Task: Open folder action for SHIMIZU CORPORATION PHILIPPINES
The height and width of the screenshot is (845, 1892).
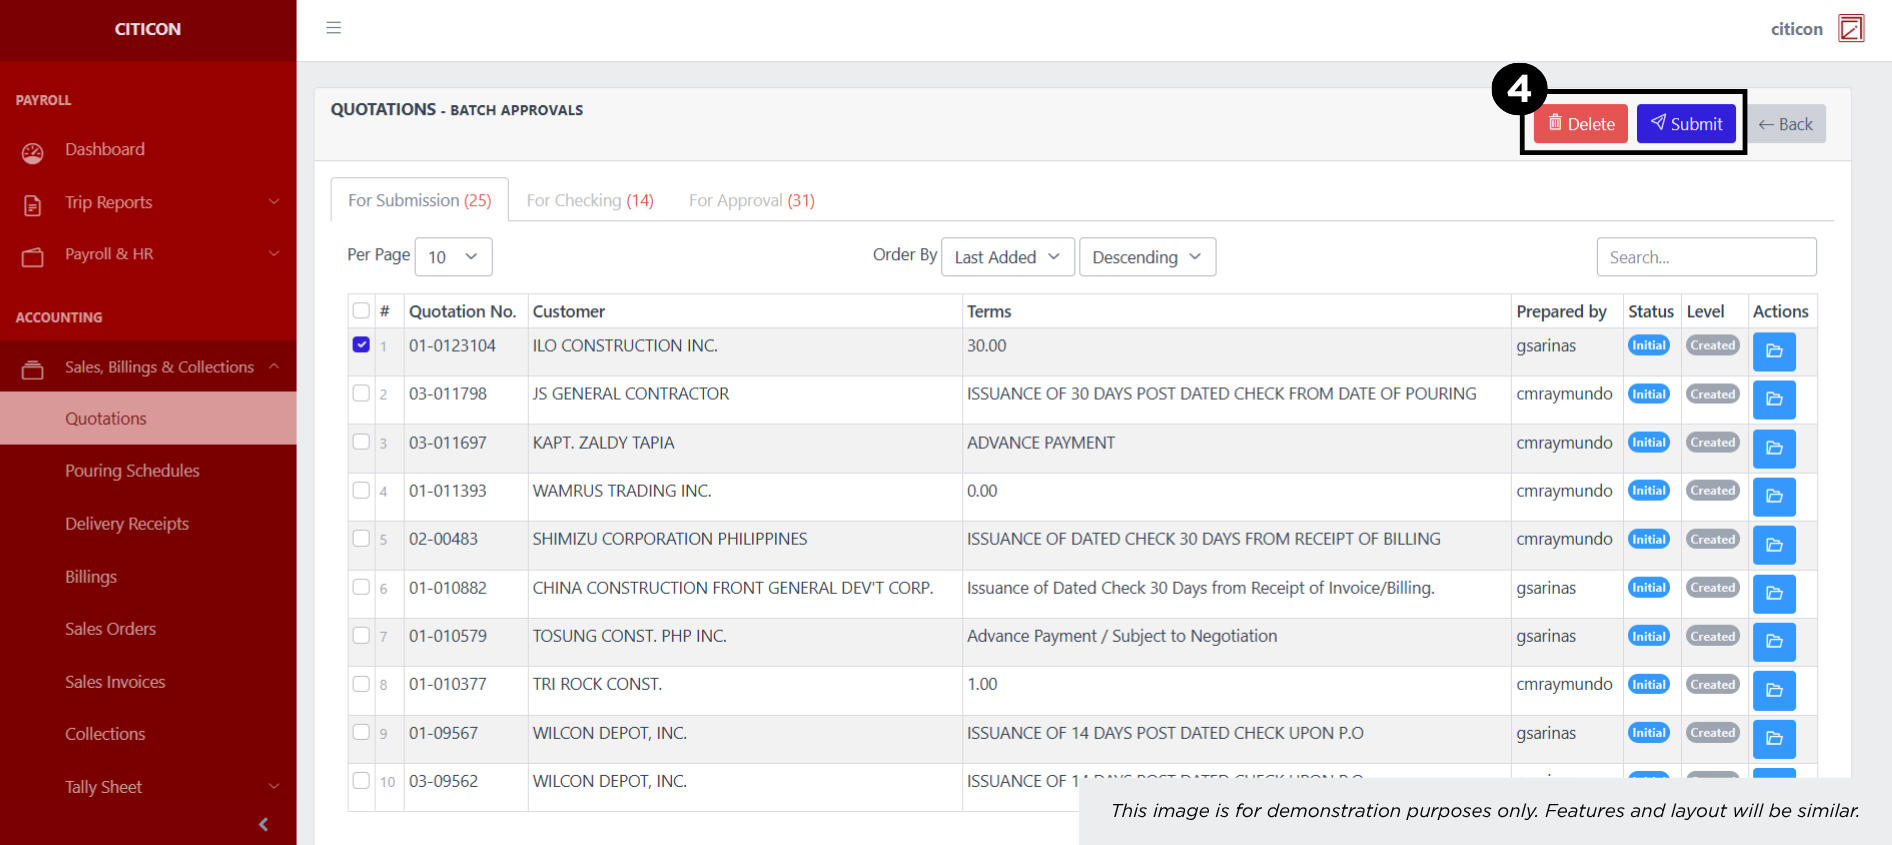Action: pyautogui.click(x=1774, y=545)
